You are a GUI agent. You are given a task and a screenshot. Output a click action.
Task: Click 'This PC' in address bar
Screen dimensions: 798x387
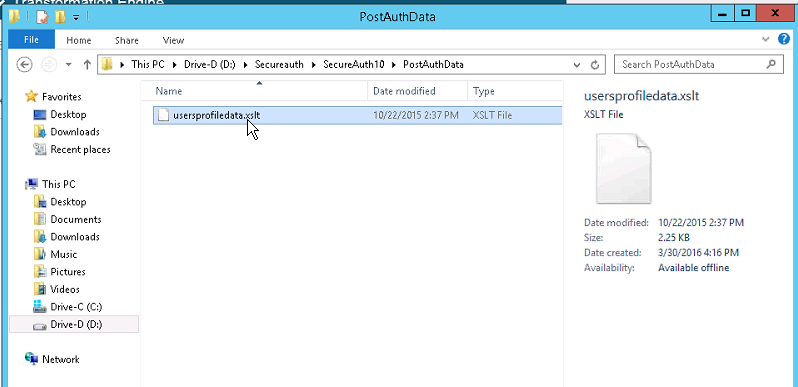coord(148,65)
